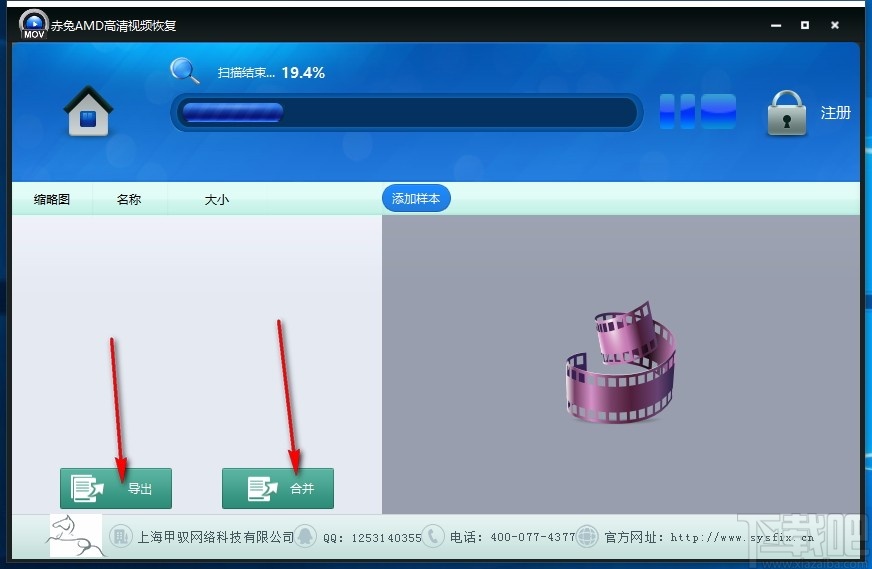Click the 导出 export button
This screenshot has width=872, height=569.
click(x=116, y=488)
